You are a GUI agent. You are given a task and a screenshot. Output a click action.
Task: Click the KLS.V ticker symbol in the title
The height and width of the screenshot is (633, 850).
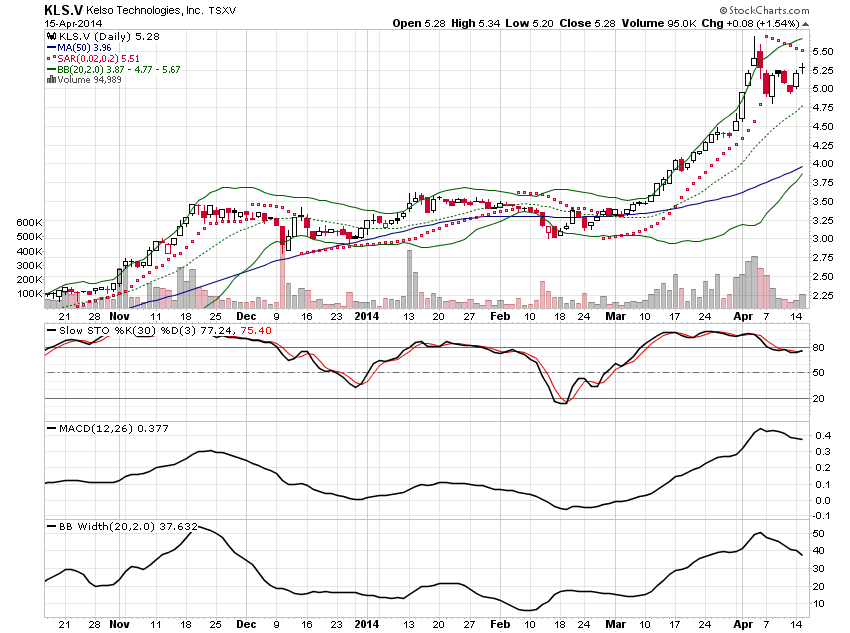(x=63, y=10)
